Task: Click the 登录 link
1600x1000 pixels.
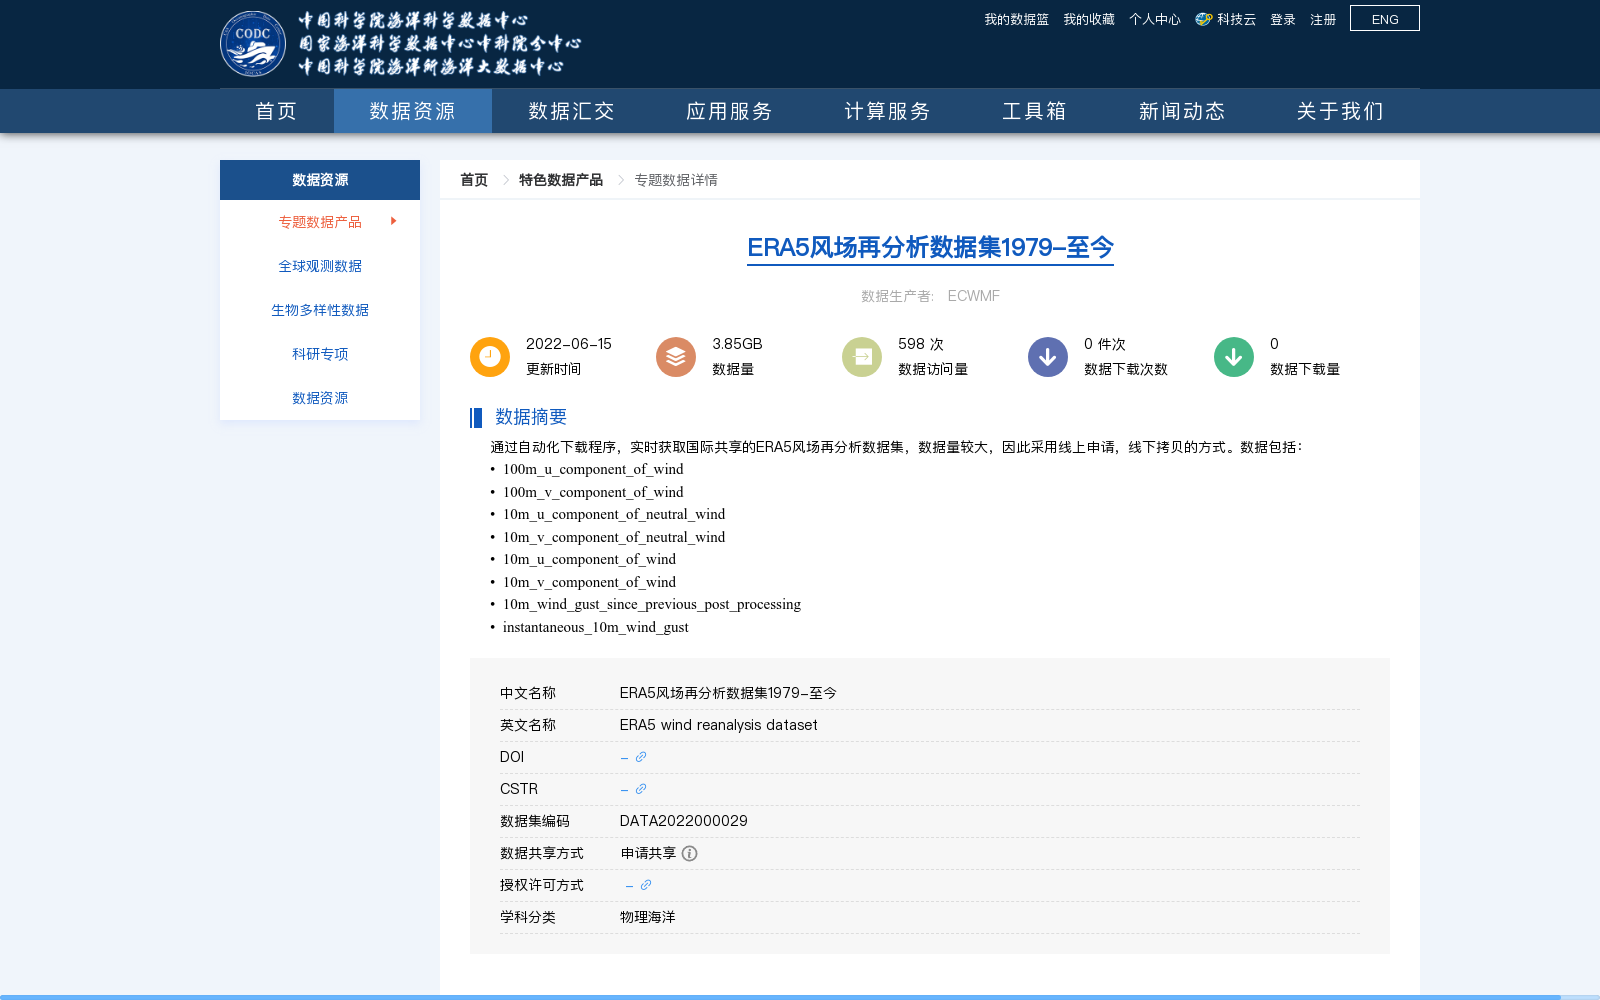Action: click(x=1283, y=19)
